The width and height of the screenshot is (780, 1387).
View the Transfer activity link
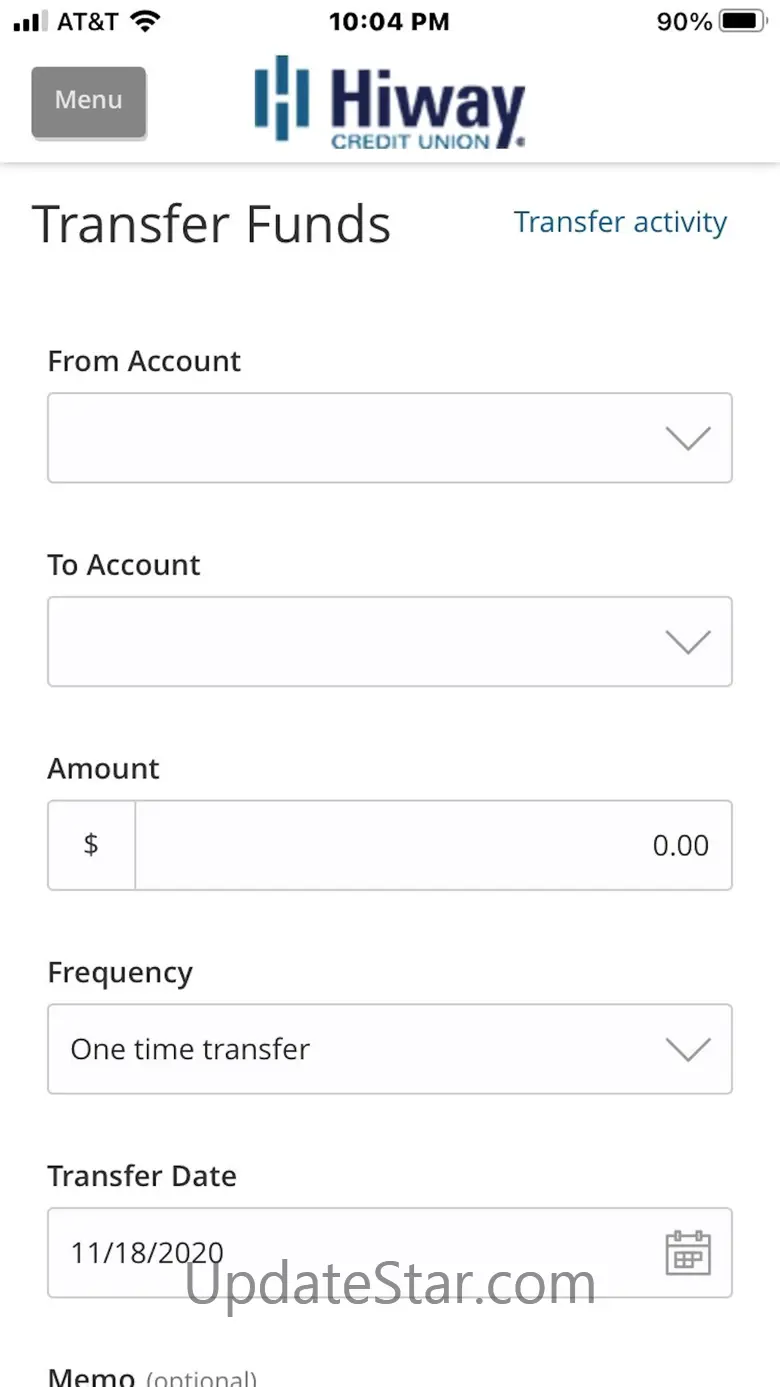pyautogui.click(x=620, y=222)
